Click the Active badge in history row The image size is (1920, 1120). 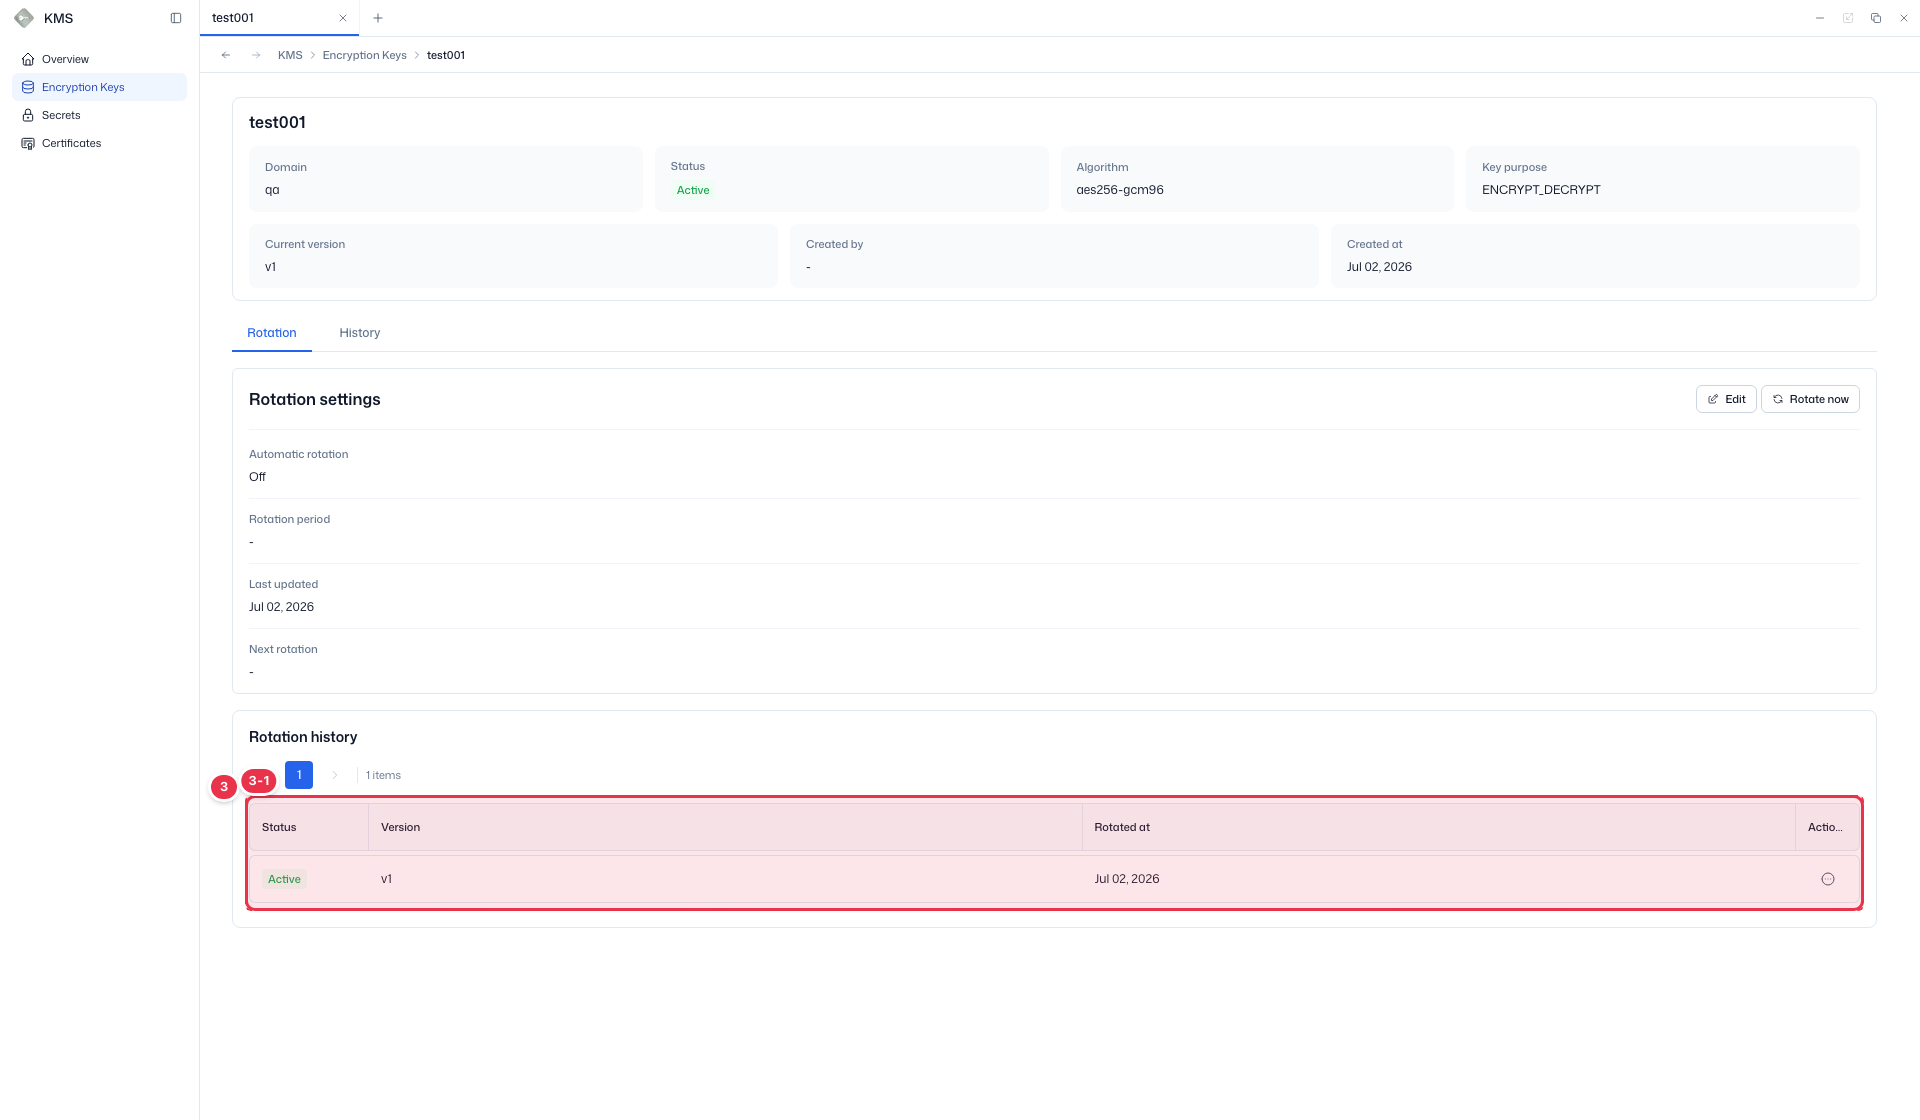(284, 879)
